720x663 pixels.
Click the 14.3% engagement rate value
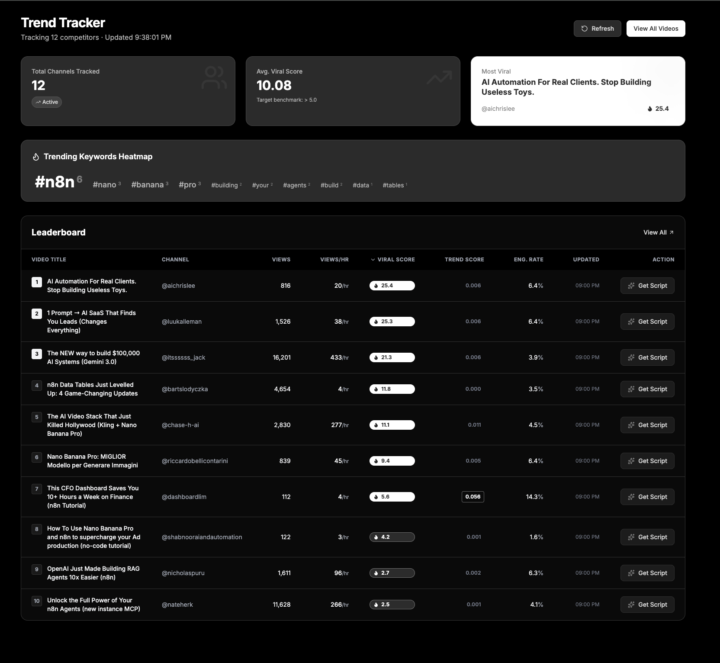pyautogui.click(x=534, y=497)
